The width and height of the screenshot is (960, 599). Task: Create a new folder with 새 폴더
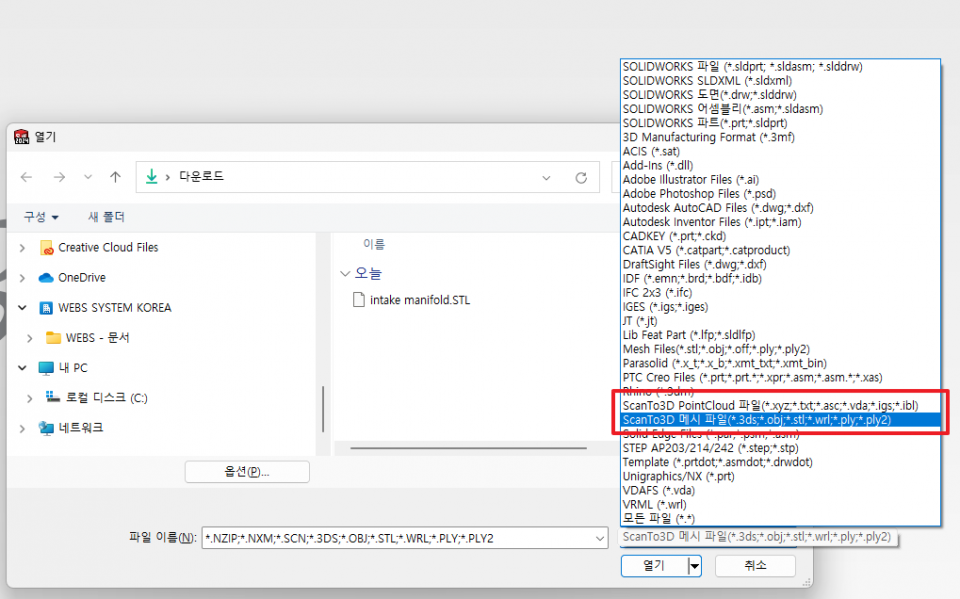pyautogui.click(x=107, y=217)
